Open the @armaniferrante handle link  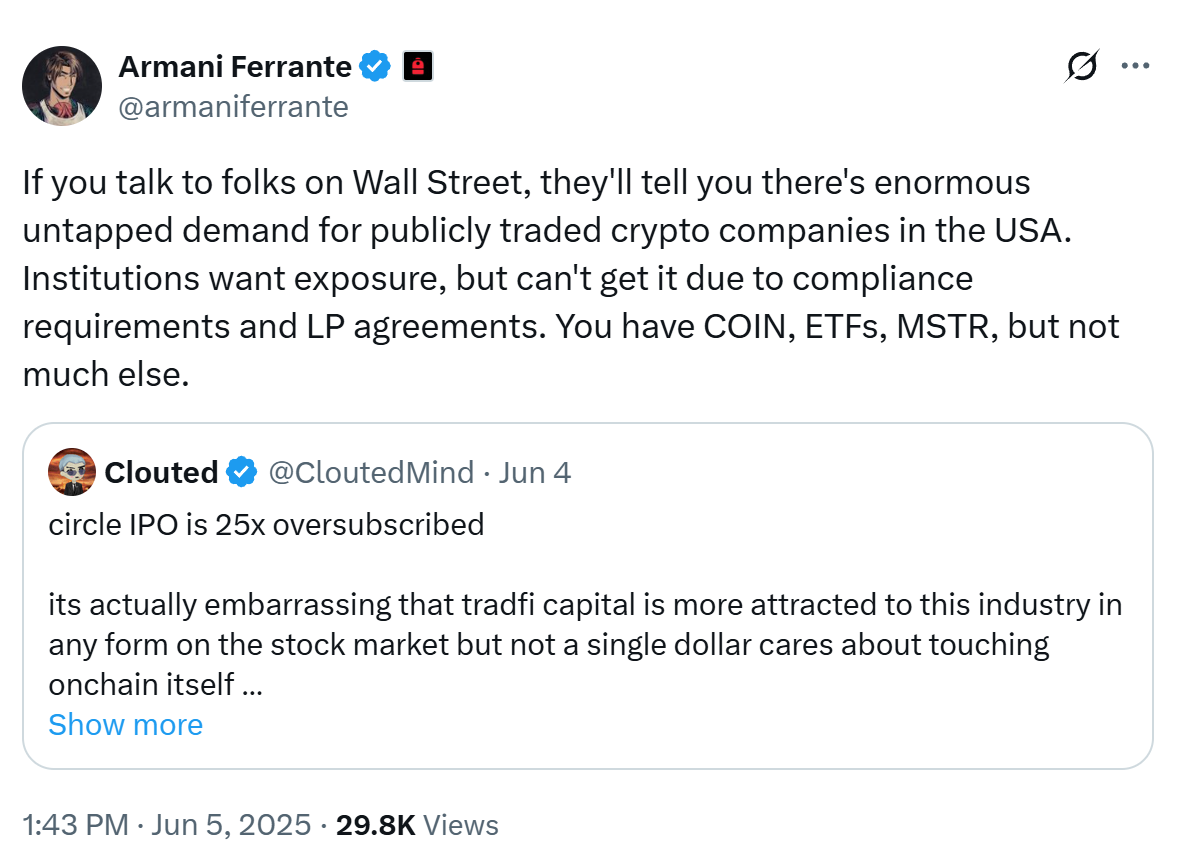point(233,106)
